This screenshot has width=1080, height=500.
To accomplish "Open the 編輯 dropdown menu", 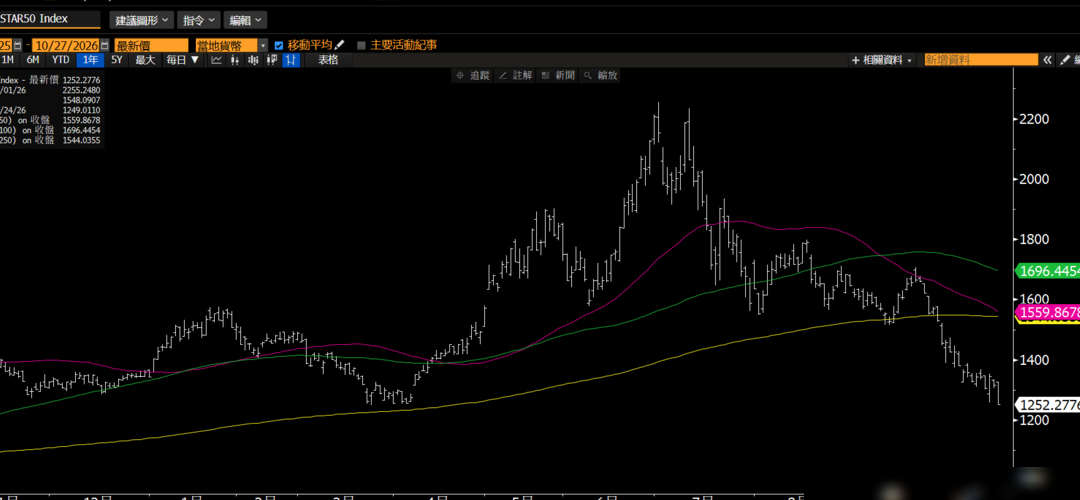I will 245,20.
